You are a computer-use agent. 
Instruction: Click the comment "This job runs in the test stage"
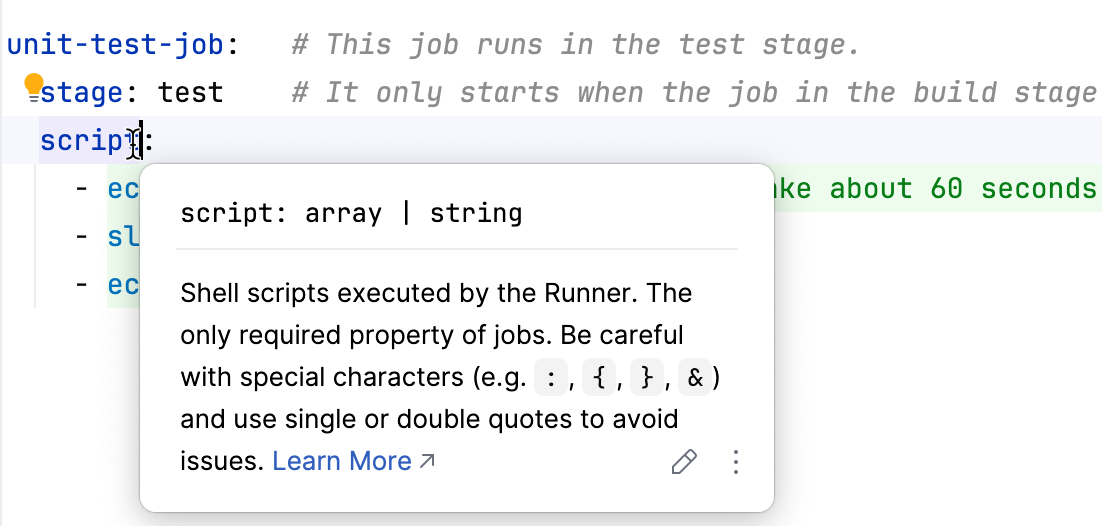click(575, 45)
